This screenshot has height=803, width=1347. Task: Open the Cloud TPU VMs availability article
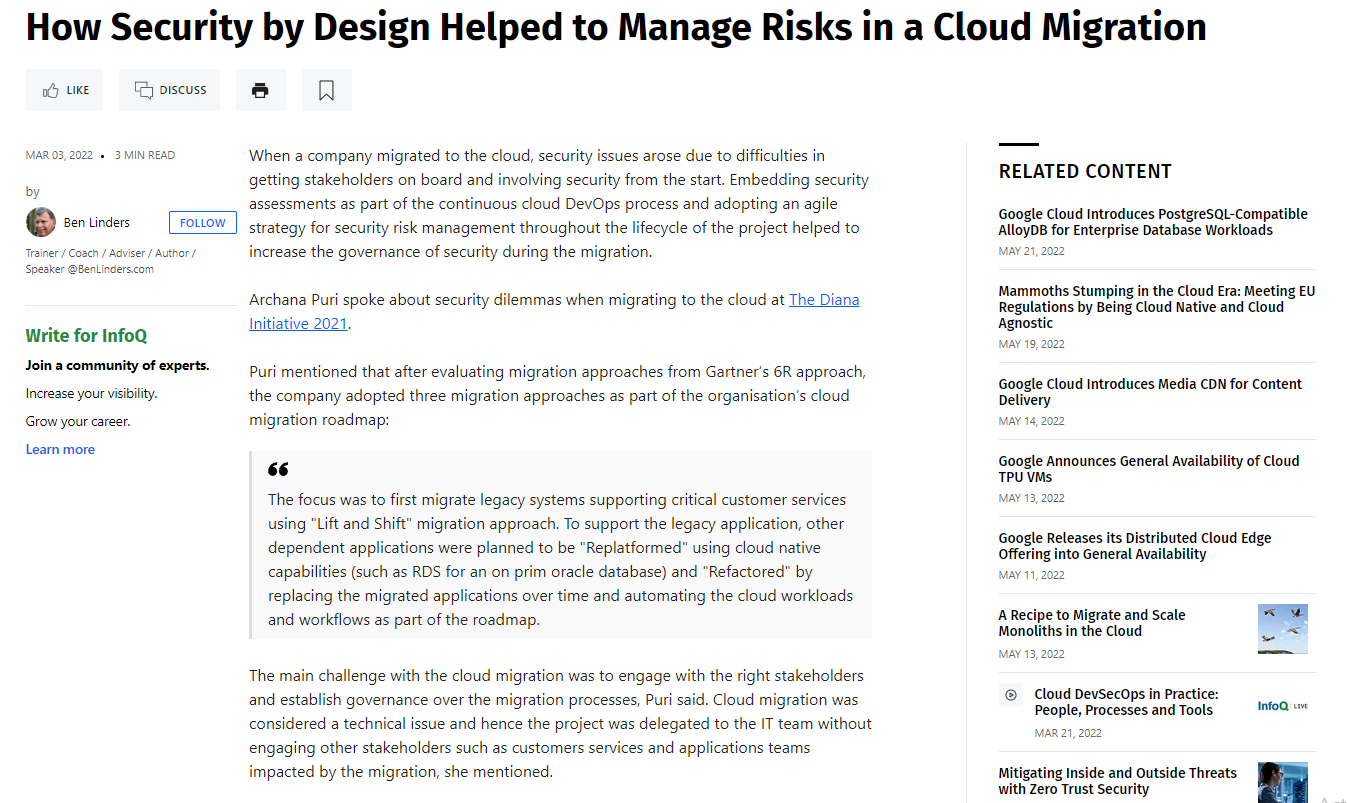tap(1149, 468)
